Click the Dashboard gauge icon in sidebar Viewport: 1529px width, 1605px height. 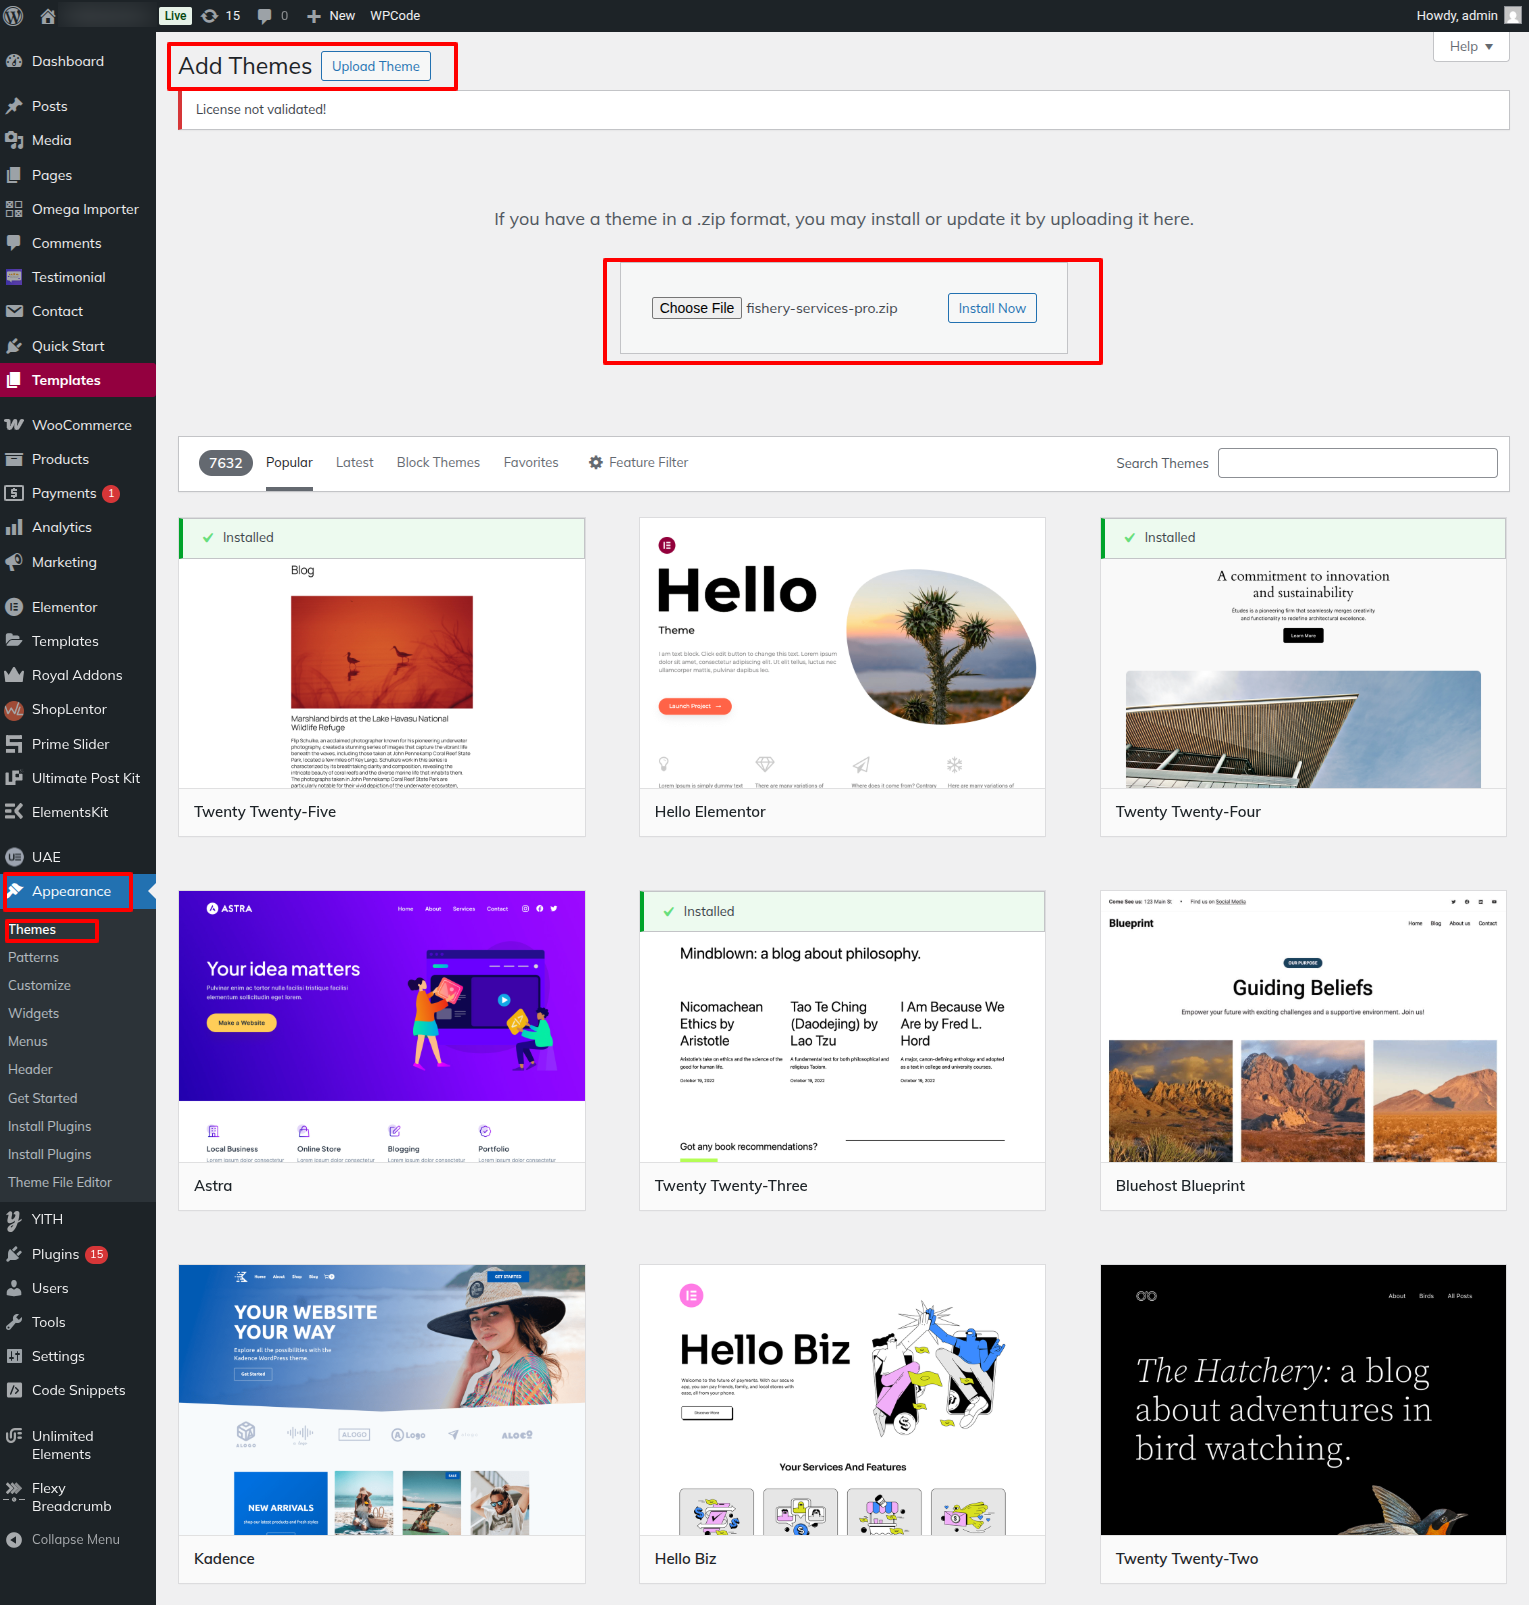pyautogui.click(x=14, y=61)
